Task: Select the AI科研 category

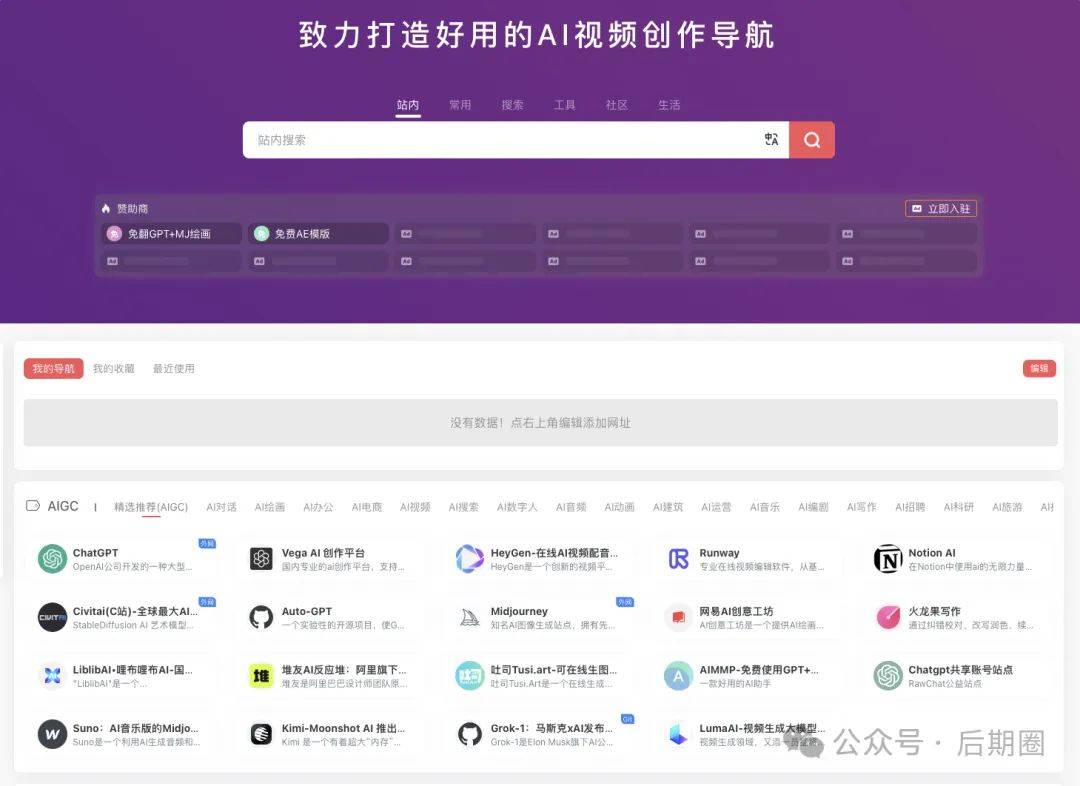Action: [959, 507]
